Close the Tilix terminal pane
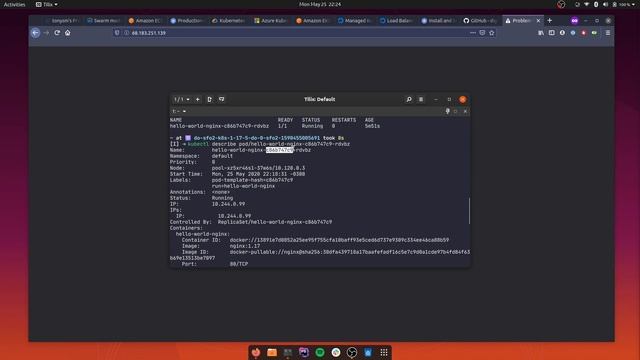Image resolution: width=640 pixels, height=360 pixels. pos(465,111)
